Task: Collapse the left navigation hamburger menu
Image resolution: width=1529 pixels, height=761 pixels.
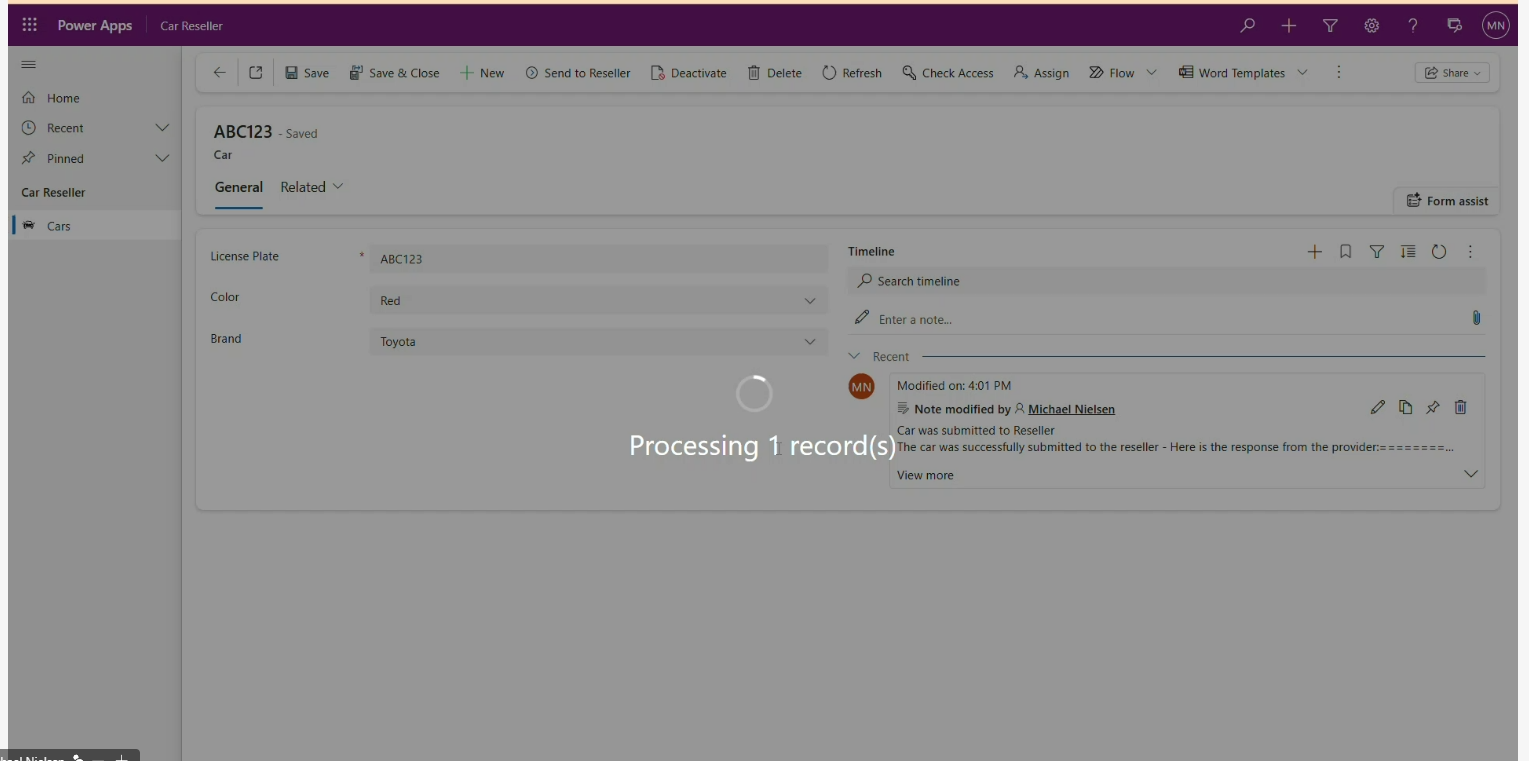Action: [29, 65]
